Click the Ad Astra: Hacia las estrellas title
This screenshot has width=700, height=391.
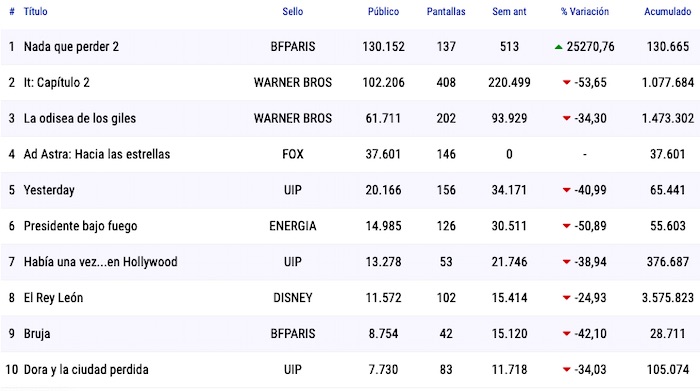(97, 154)
